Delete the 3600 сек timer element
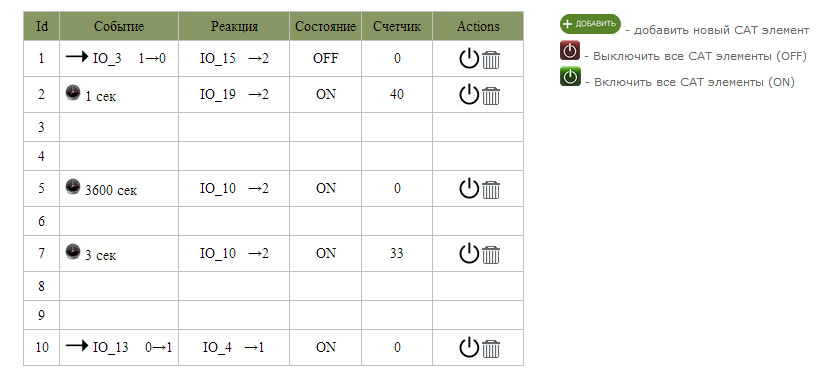The height and width of the screenshot is (375, 825). click(x=491, y=190)
